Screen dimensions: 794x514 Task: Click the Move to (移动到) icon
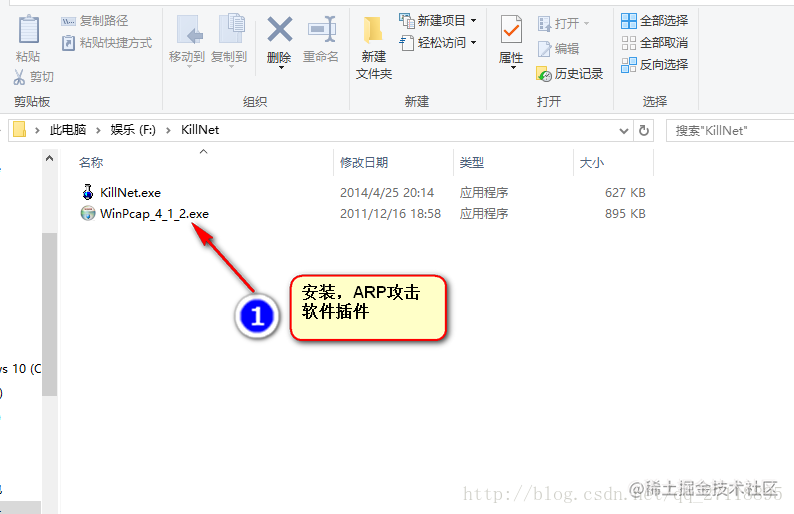point(189,29)
